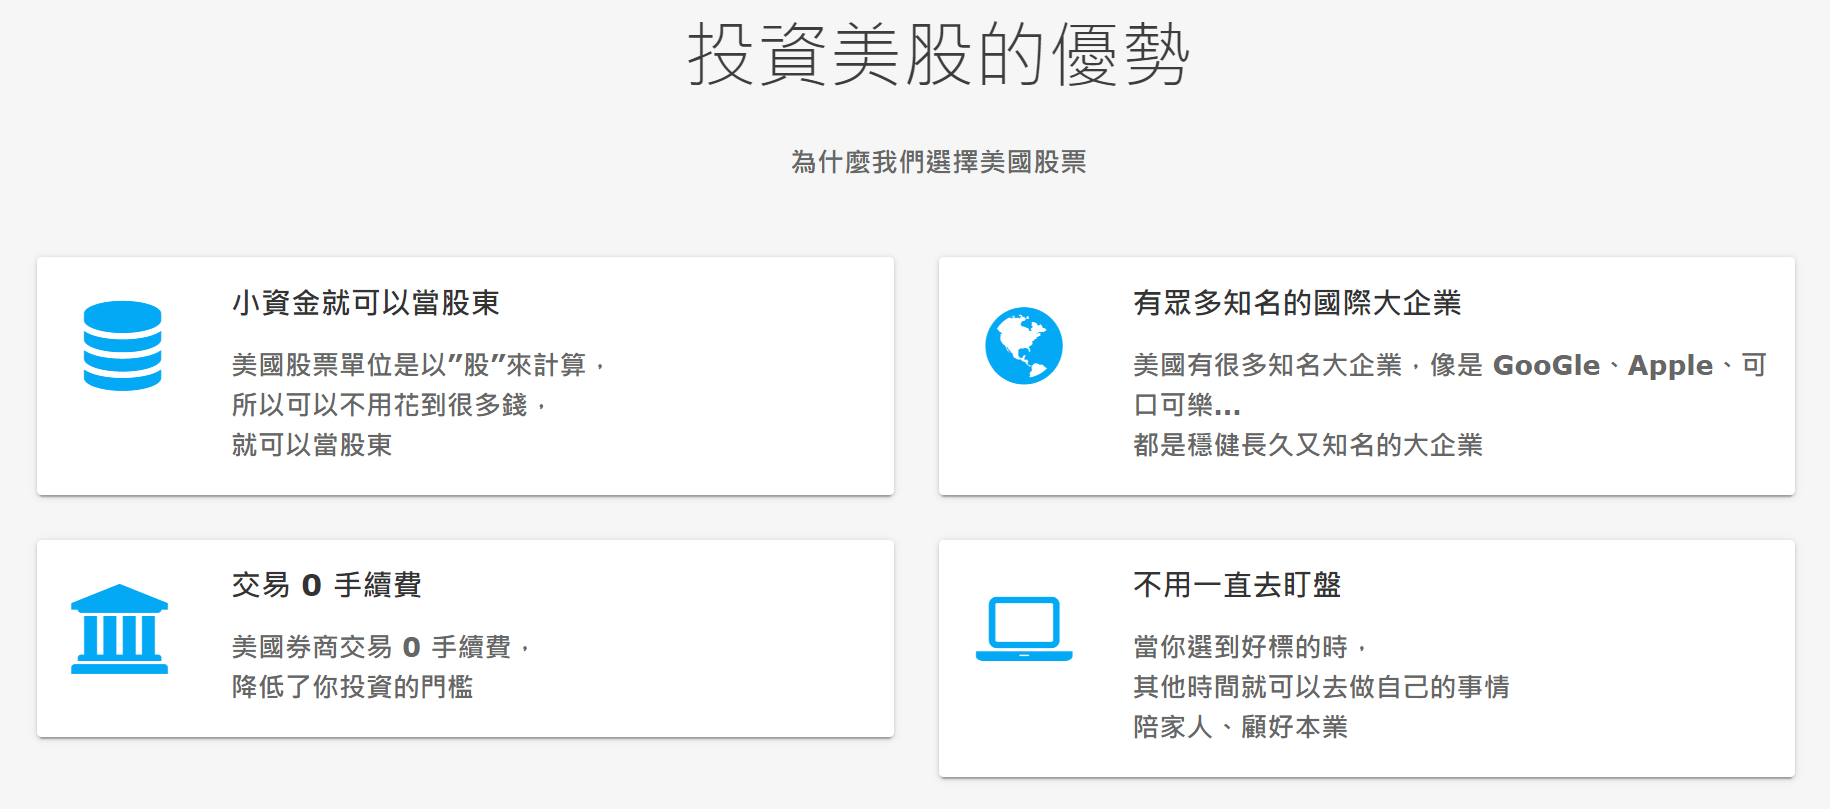Click the line 就可以當股東 in the first card
The width and height of the screenshot is (1830, 809).
coord(312,445)
